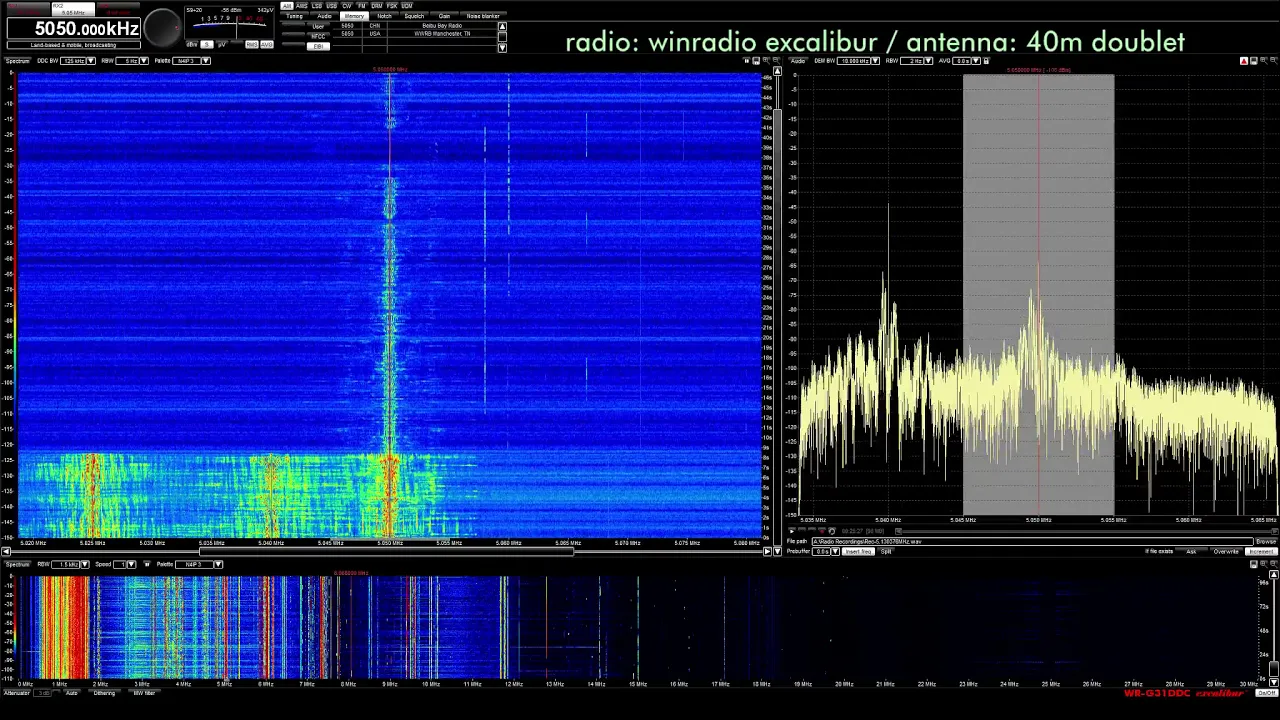Save the audio spectrum snapshot

(1254, 61)
